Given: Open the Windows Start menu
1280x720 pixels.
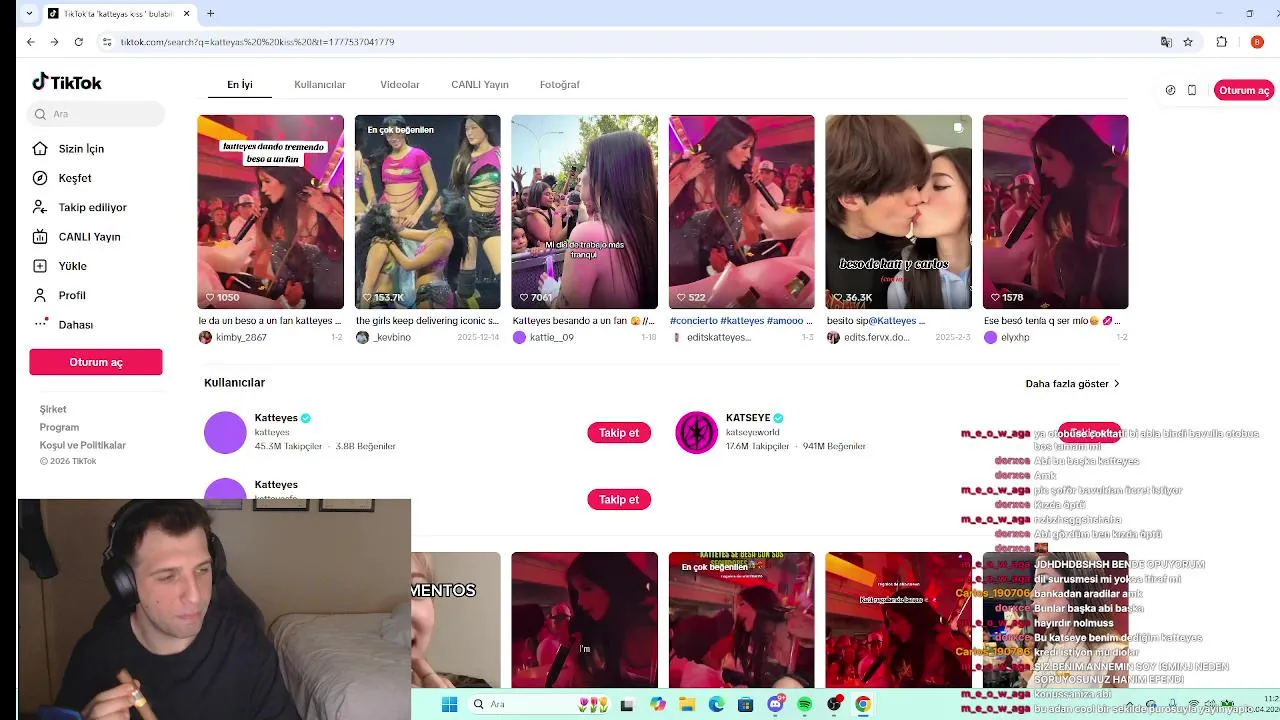Looking at the screenshot, I should (449, 704).
